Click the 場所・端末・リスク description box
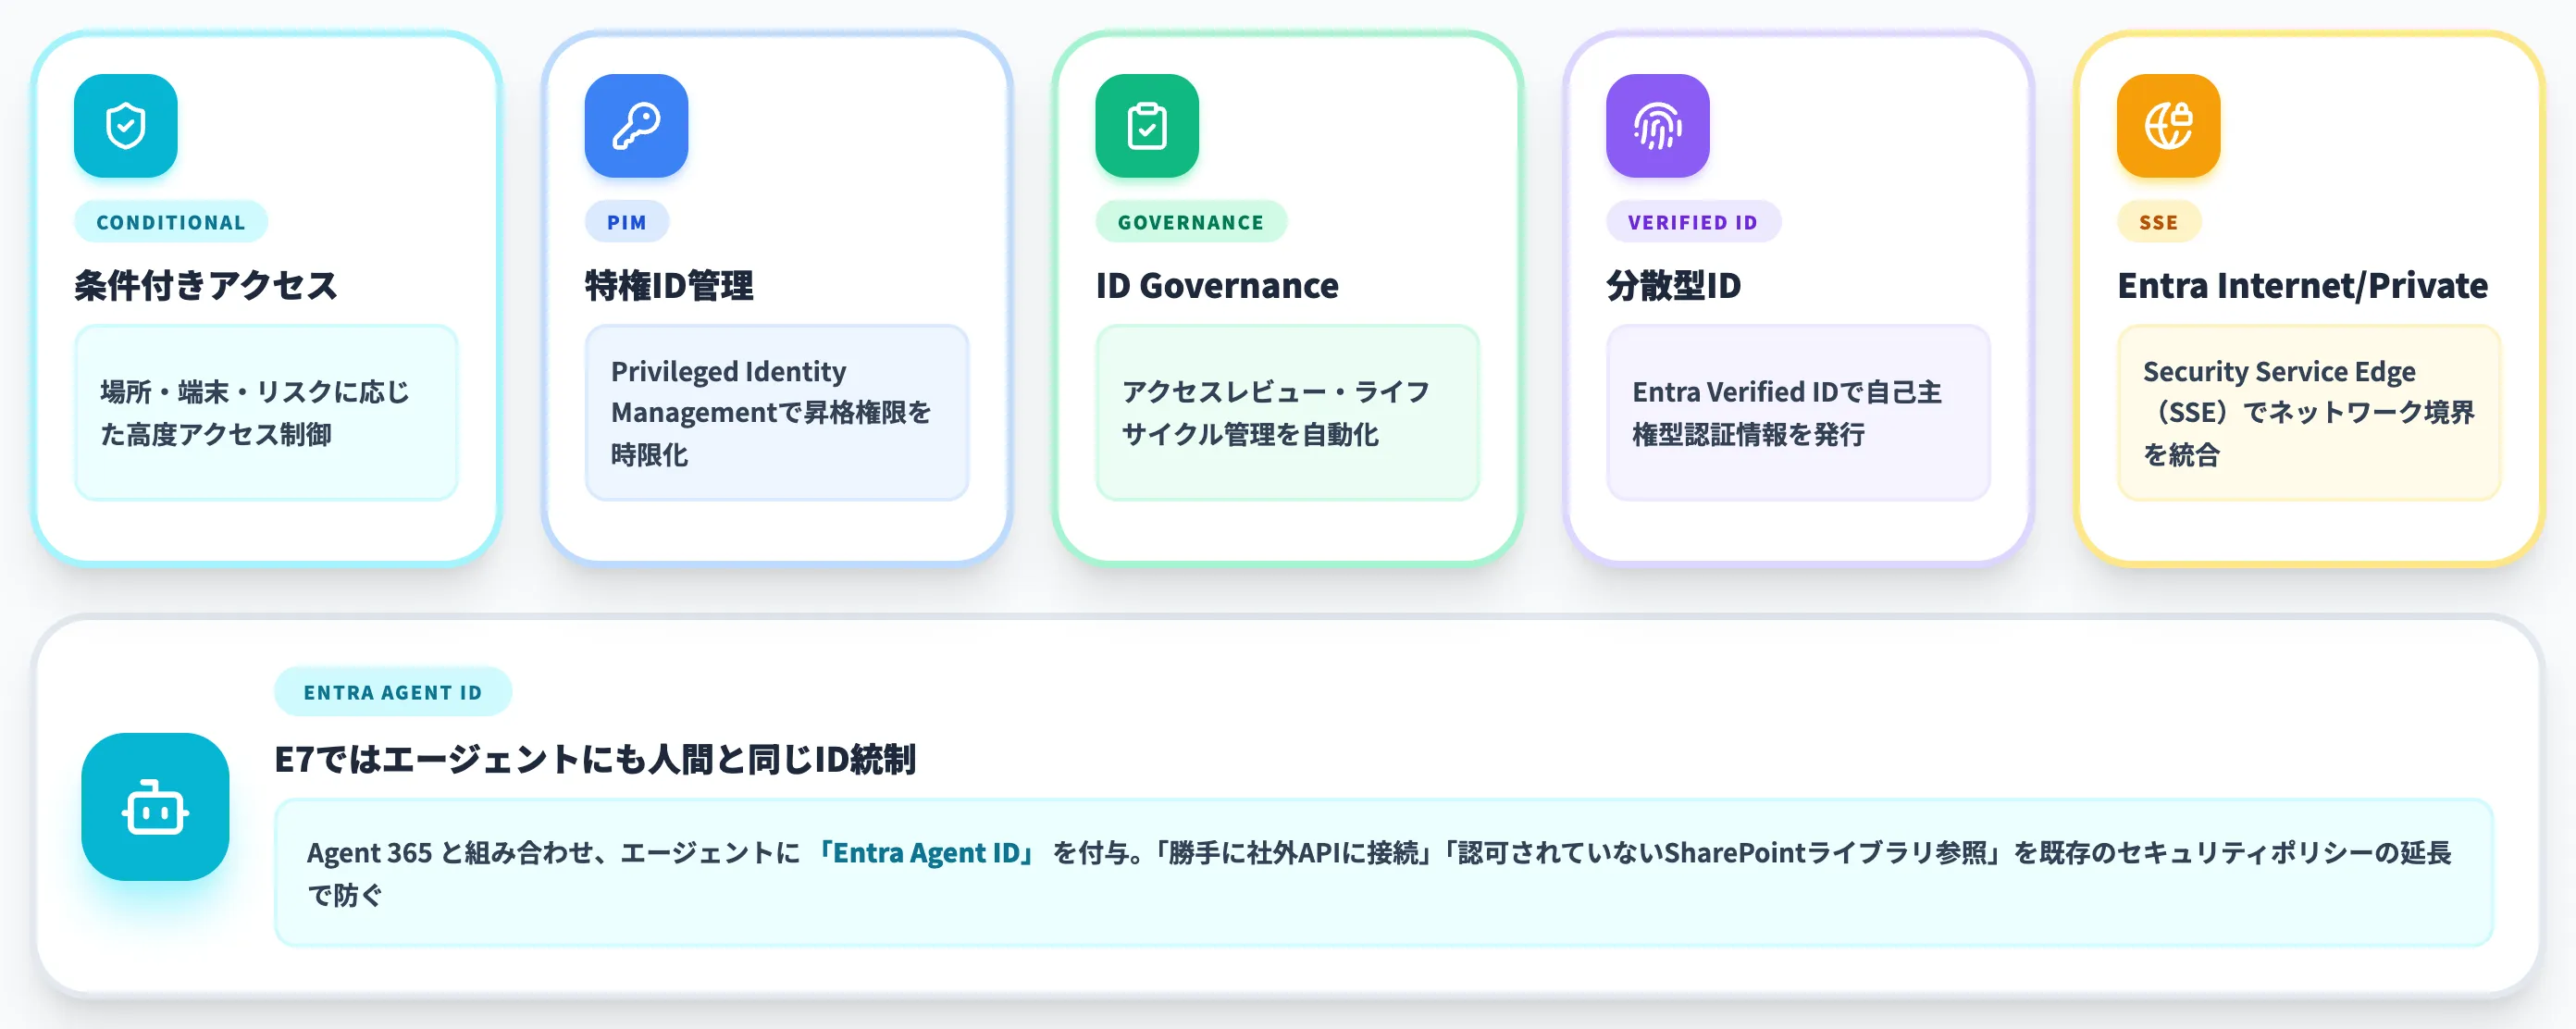Image resolution: width=2576 pixels, height=1029 pixels. (x=266, y=412)
